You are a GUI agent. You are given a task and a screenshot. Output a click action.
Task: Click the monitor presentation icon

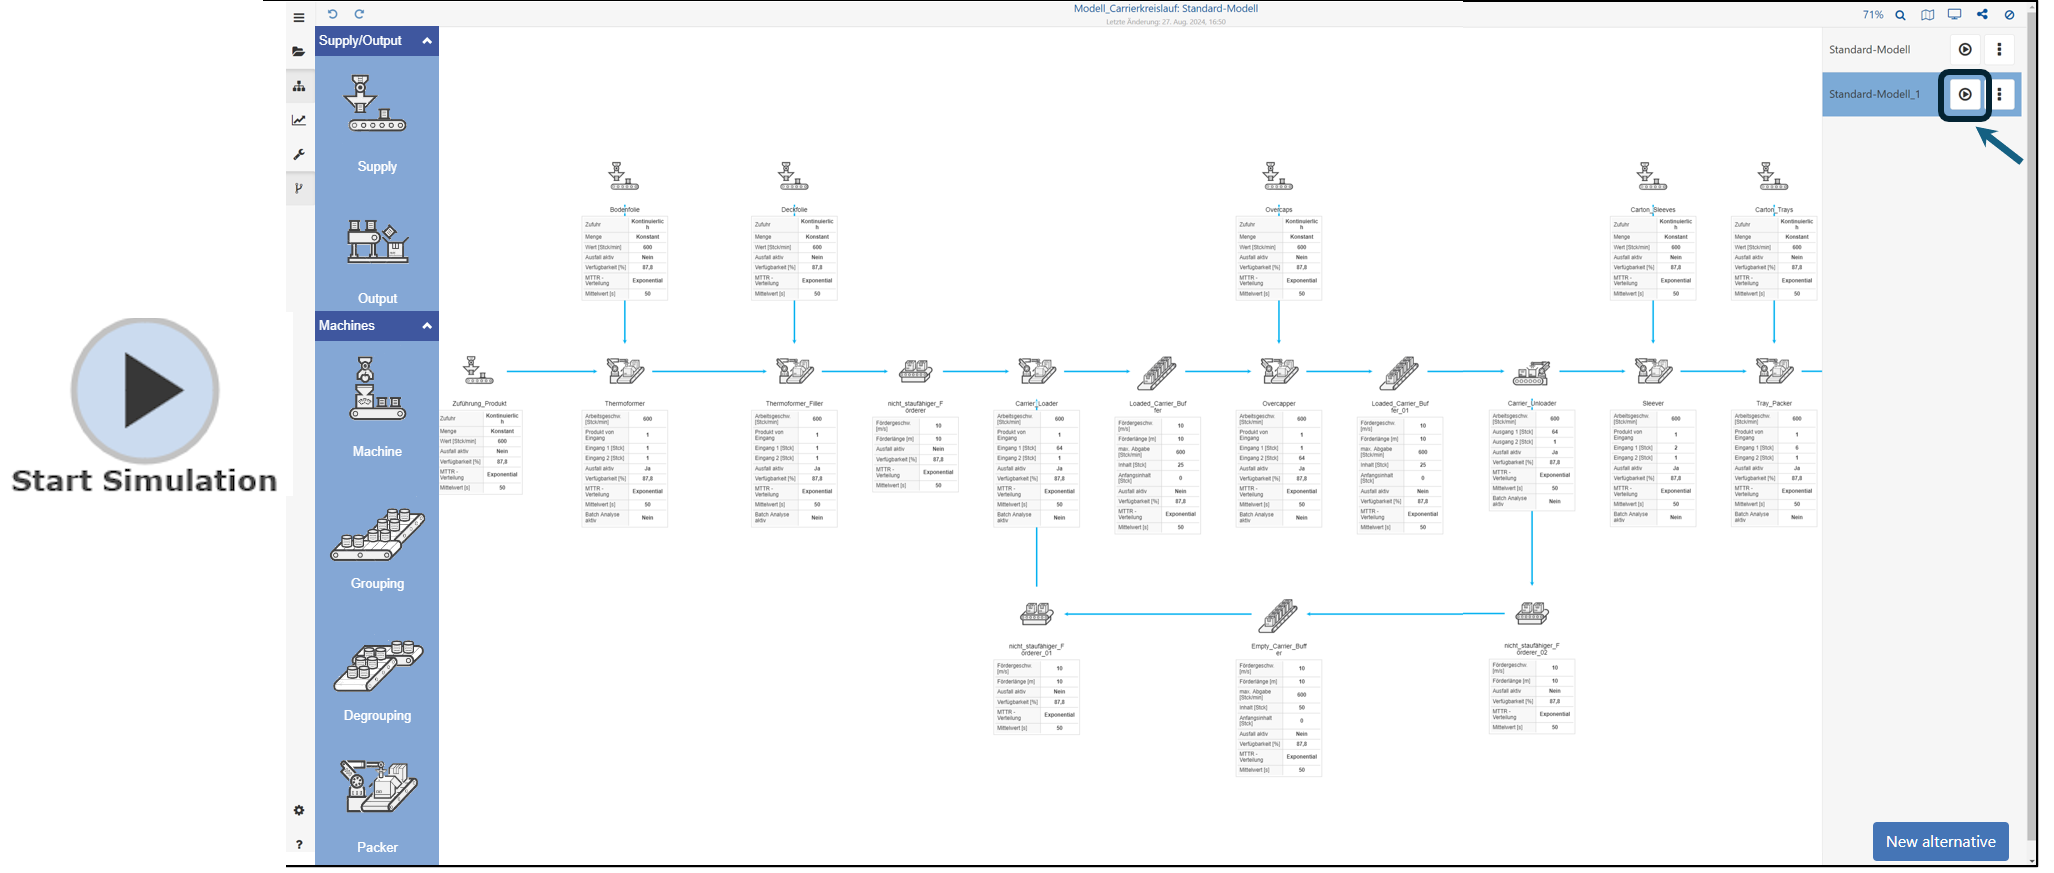pyautogui.click(x=1954, y=14)
